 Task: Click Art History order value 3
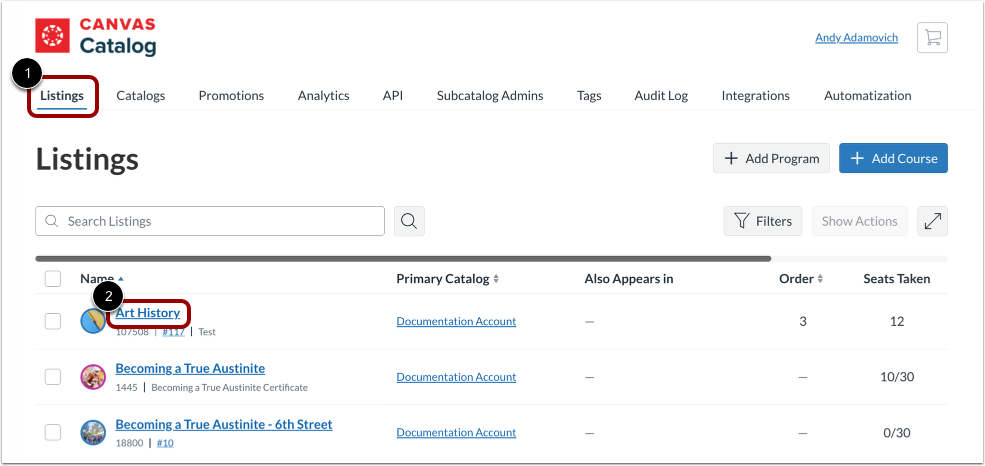[x=803, y=322]
